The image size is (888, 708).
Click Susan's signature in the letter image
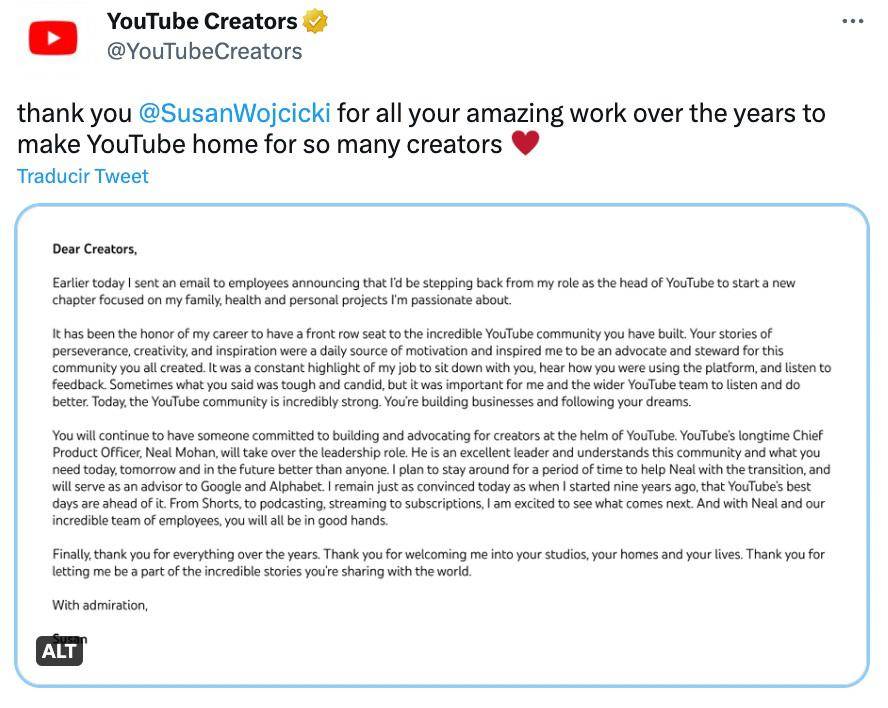tap(67, 638)
